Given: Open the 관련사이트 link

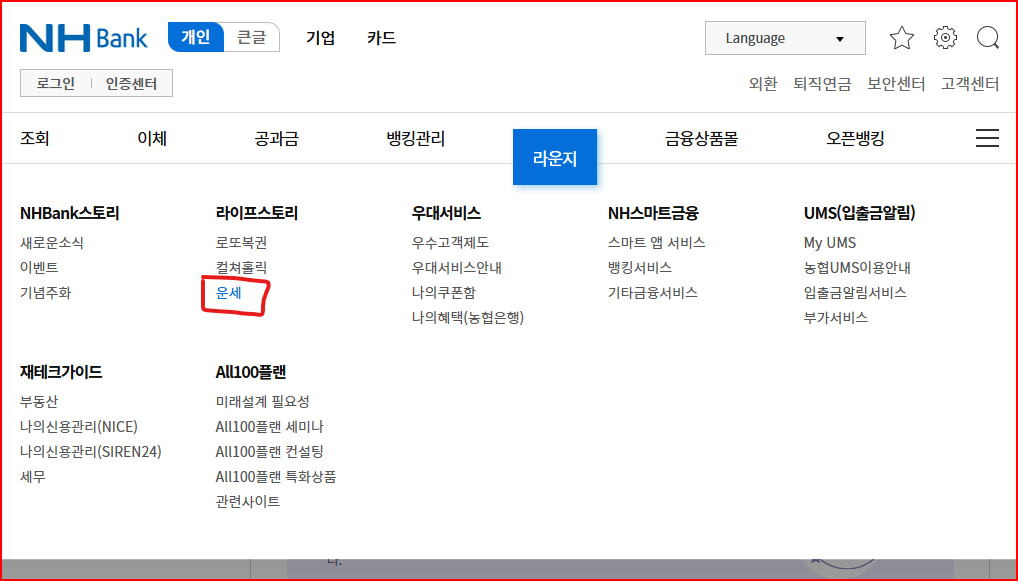Looking at the screenshot, I should coord(247,501).
